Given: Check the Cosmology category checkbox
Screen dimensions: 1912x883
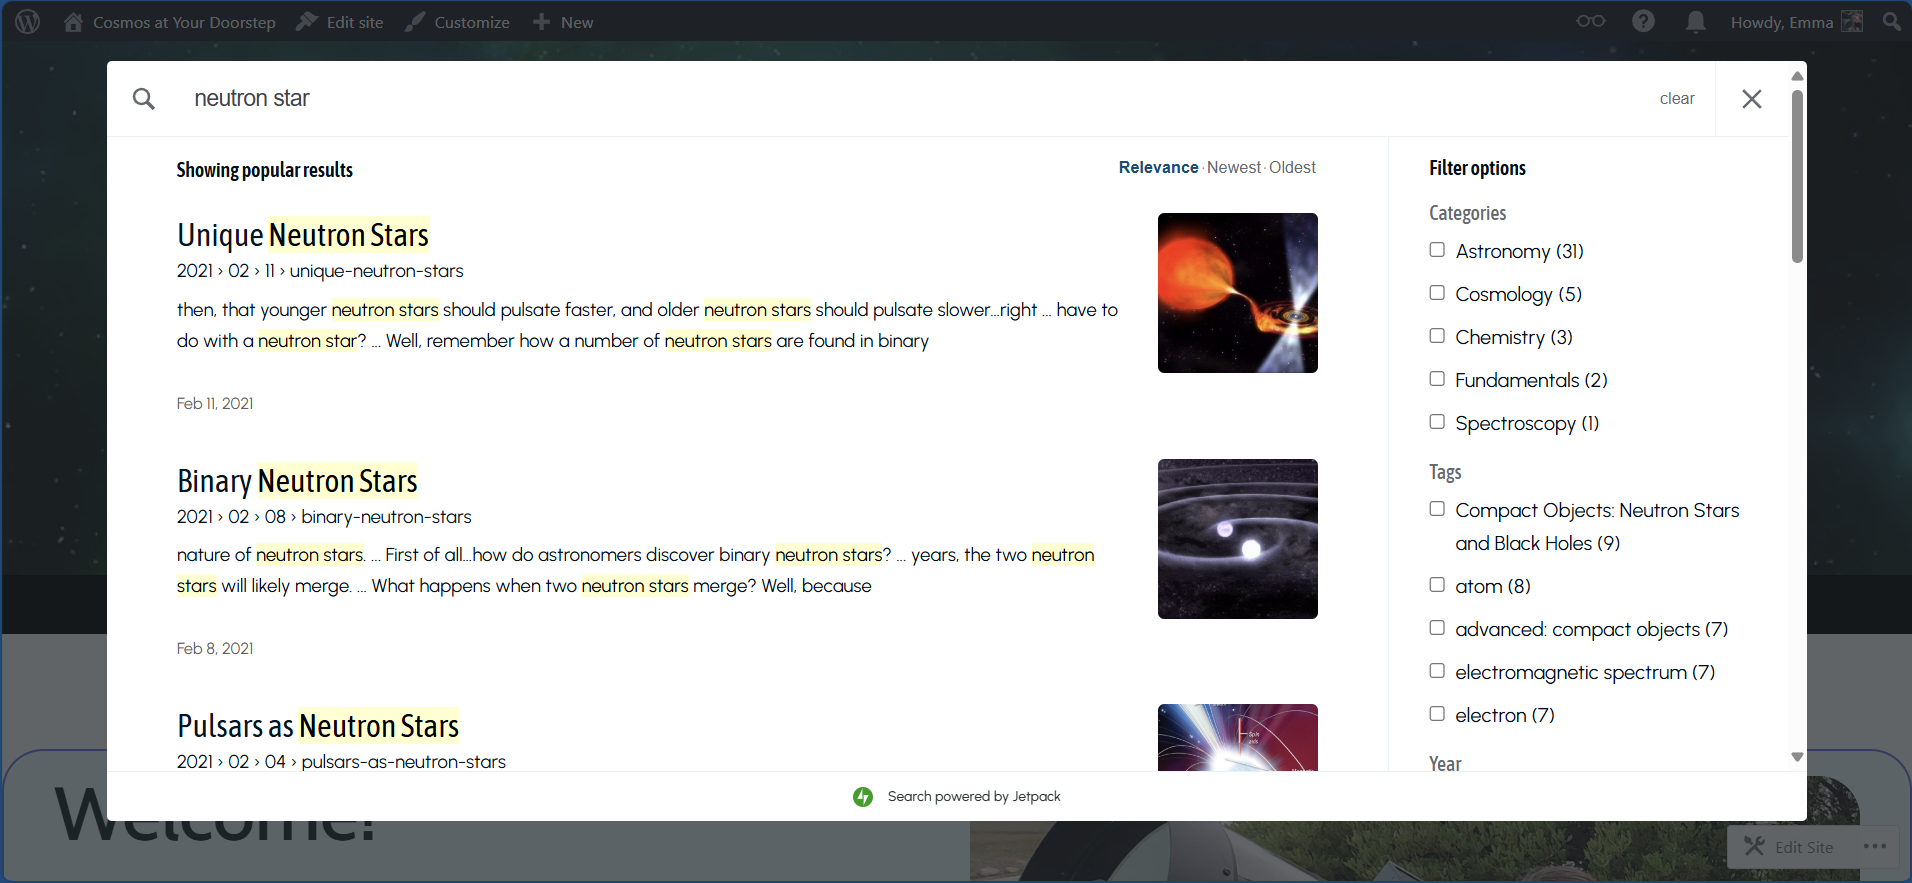Looking at the screenshot, I should [x=1437, y=293].
